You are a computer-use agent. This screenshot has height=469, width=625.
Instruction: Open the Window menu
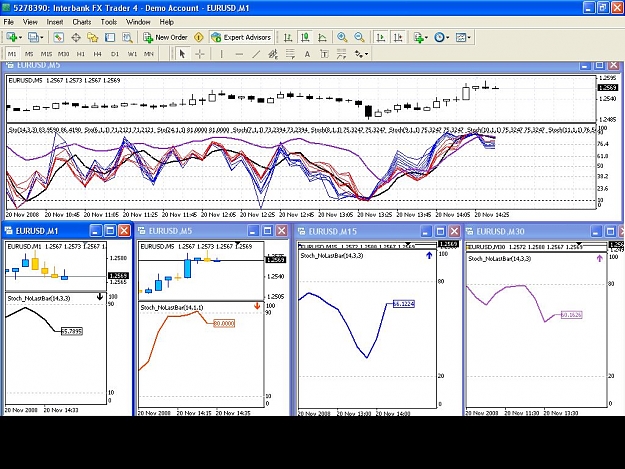pos(138,22)
